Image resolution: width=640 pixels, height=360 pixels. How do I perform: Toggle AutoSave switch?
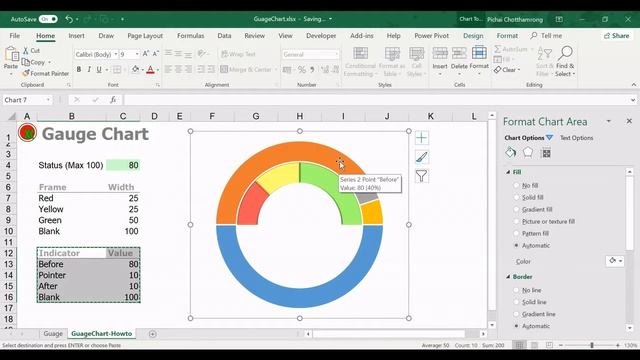(48, 19)
